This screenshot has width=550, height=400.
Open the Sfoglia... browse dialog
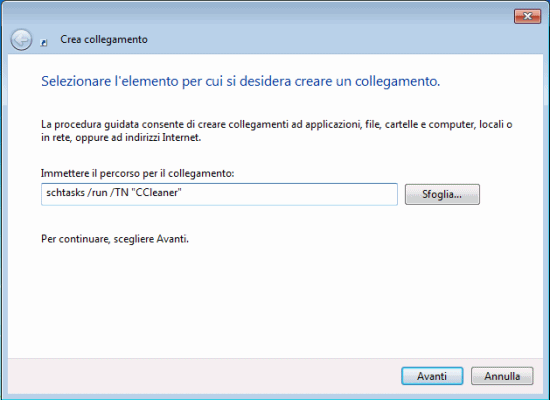442,194
